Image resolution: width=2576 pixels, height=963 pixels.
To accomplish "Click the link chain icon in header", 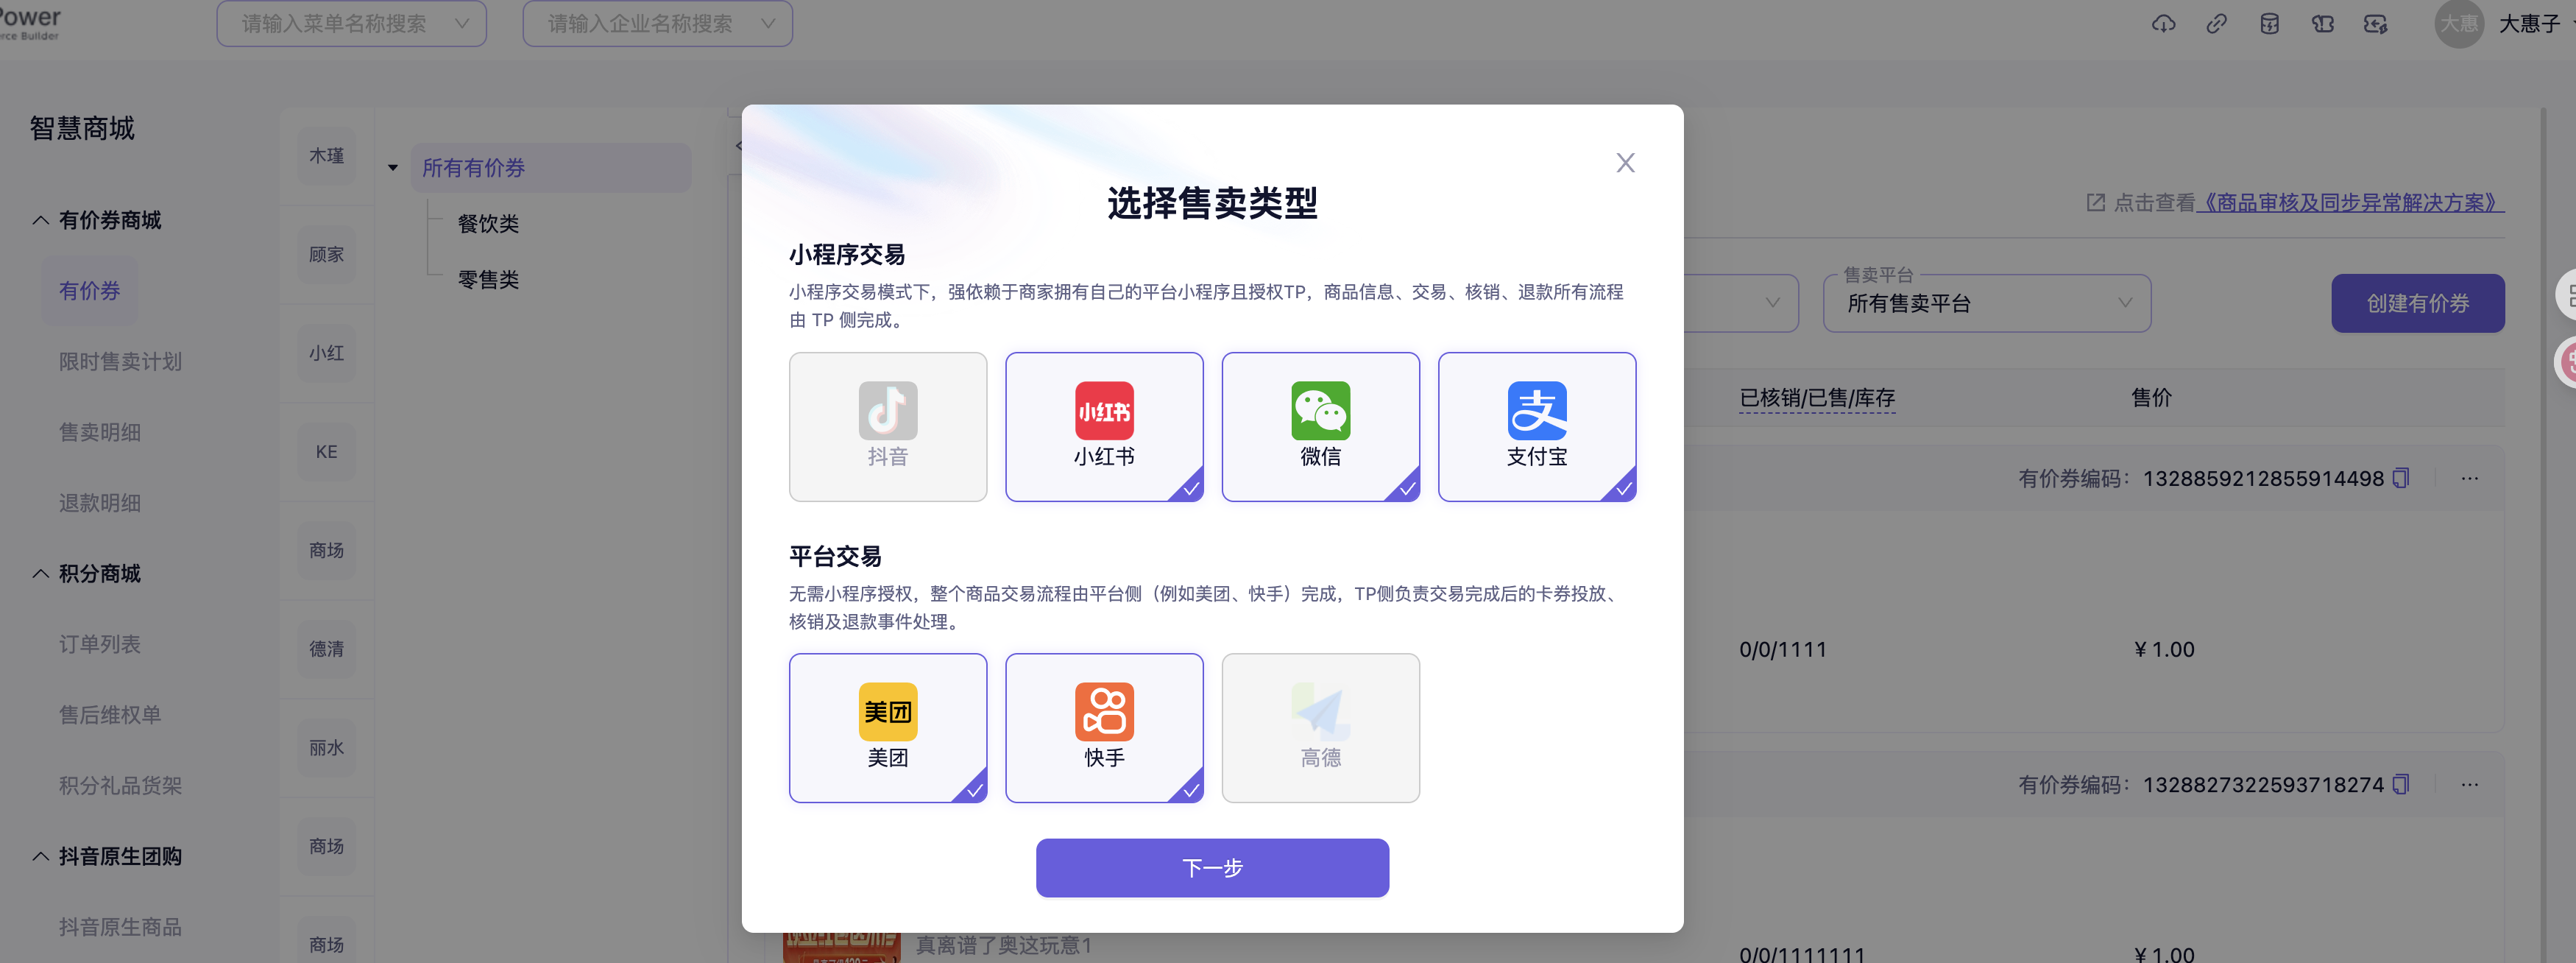I will 2216,24.
